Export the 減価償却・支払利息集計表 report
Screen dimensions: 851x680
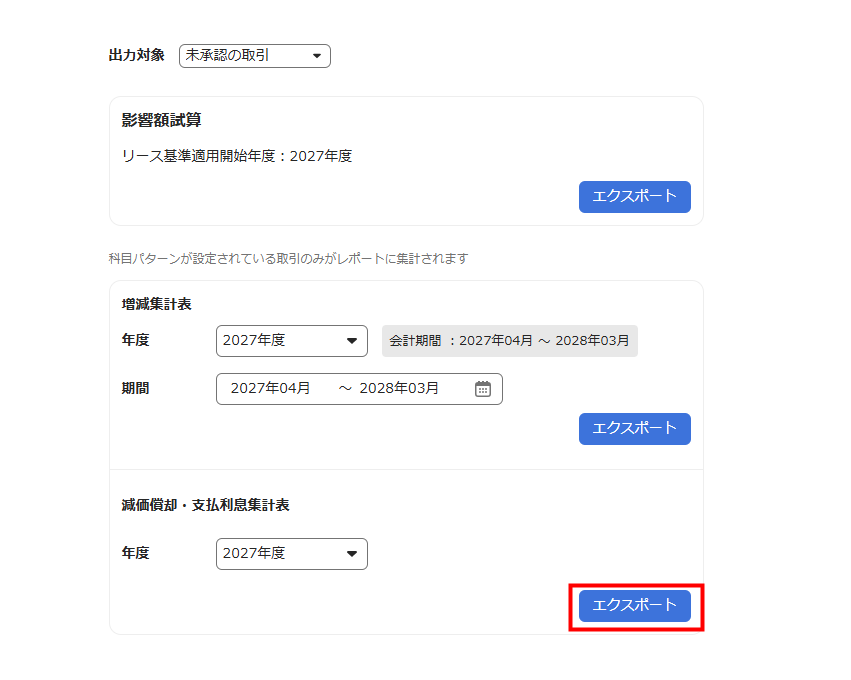634,605
